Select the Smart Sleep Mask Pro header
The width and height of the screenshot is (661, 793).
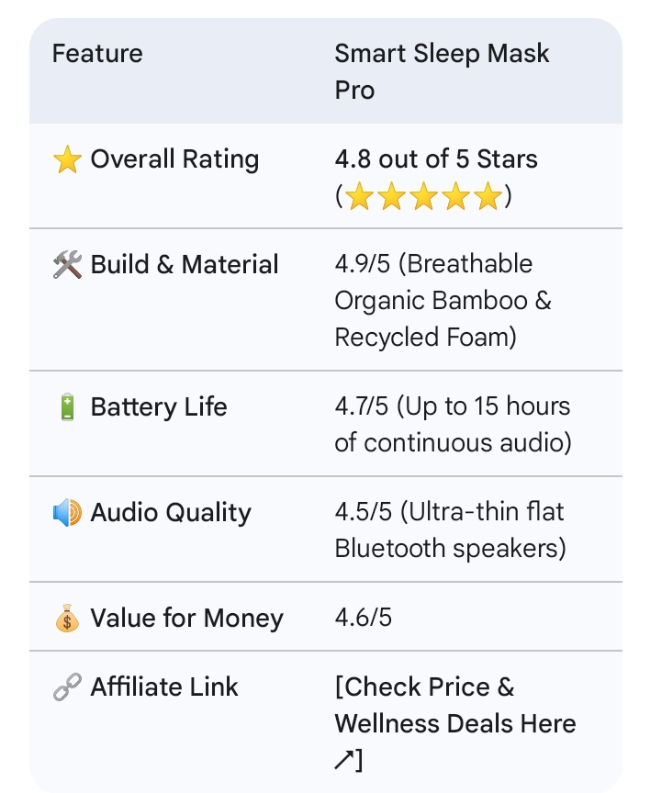tap(442, 72)
